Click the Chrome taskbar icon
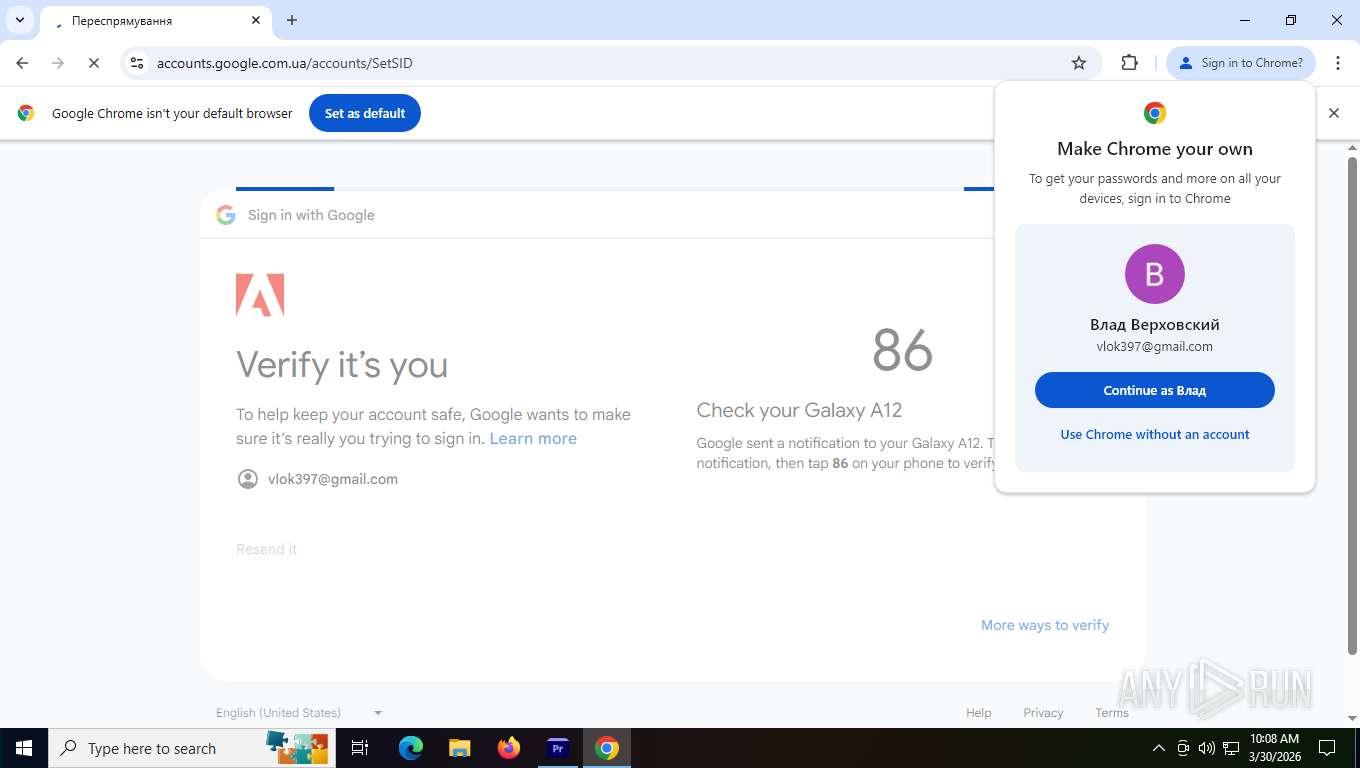This screenshot has width=1360, height=768. tap(607, 748)
